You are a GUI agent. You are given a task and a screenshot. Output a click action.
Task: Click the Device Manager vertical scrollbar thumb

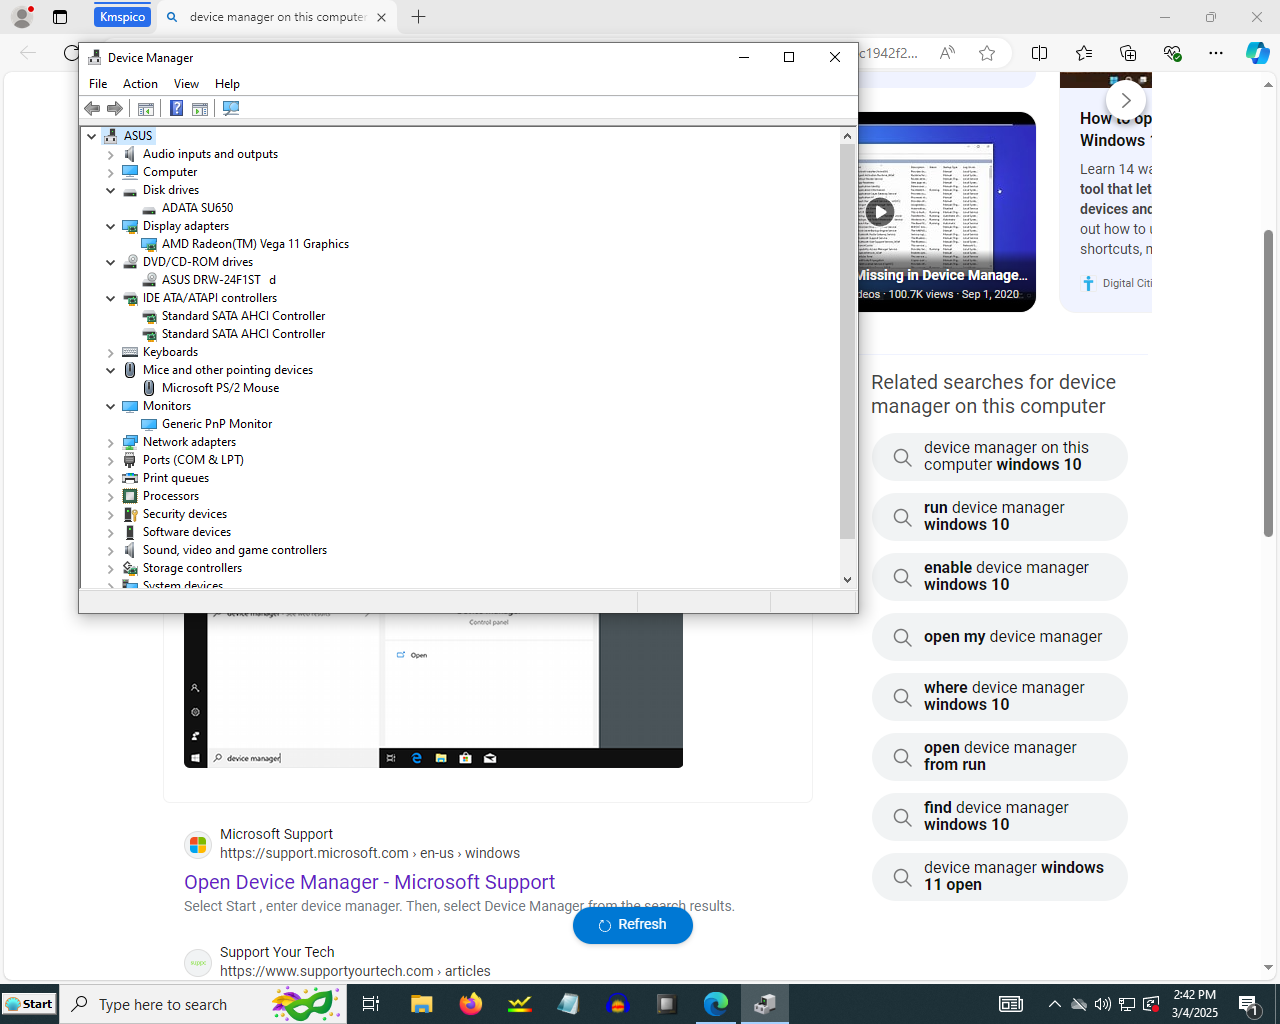click(847, 341)
